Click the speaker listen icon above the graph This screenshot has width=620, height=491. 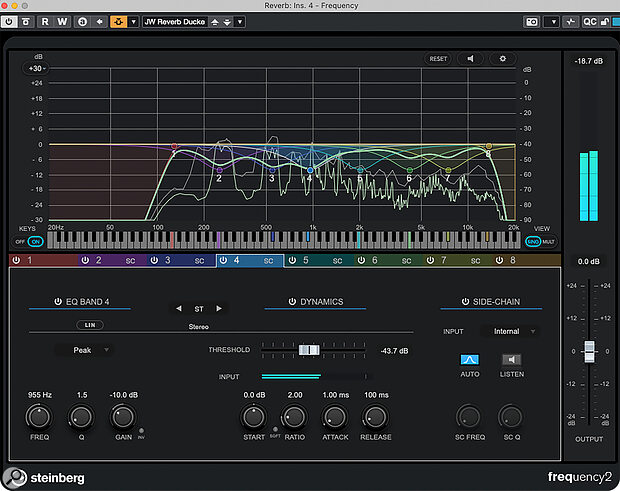(471, 59)
